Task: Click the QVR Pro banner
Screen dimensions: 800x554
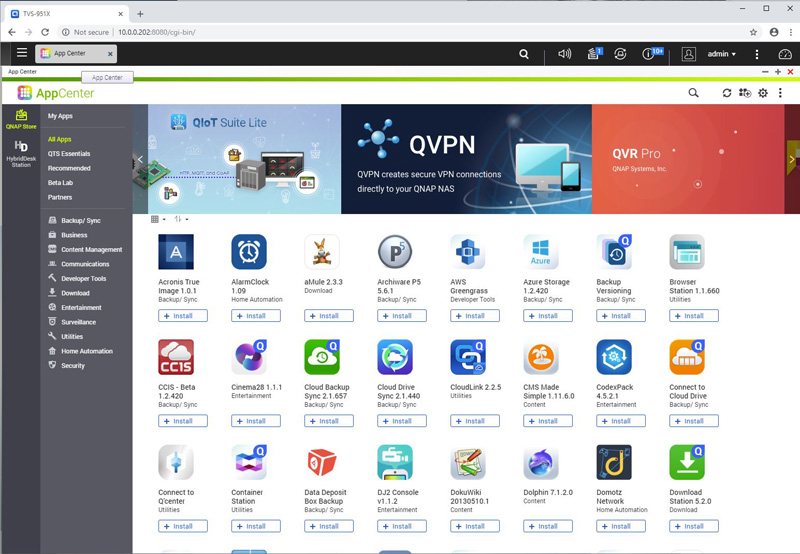Action: click(x=688, y=159)
